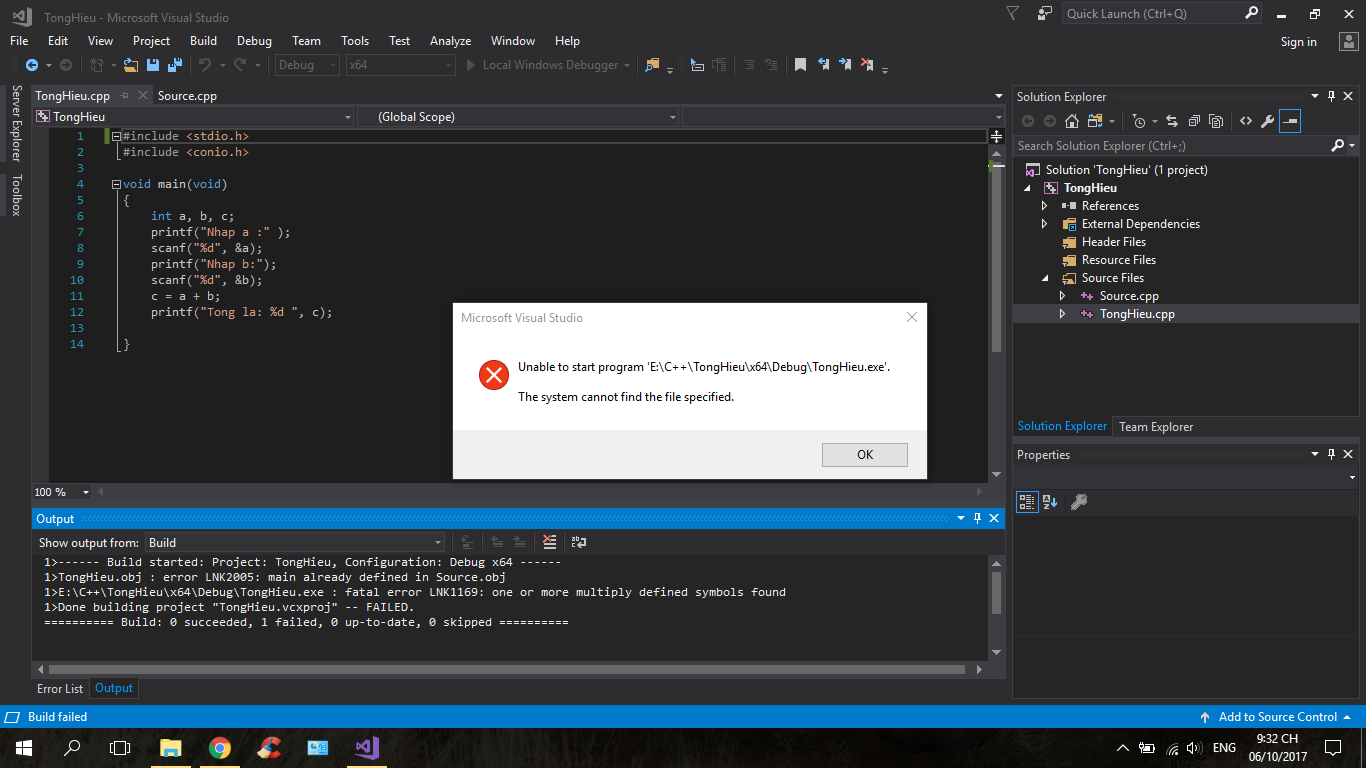
Task: Click the Sign in link
Action: tap(1298, 42)
